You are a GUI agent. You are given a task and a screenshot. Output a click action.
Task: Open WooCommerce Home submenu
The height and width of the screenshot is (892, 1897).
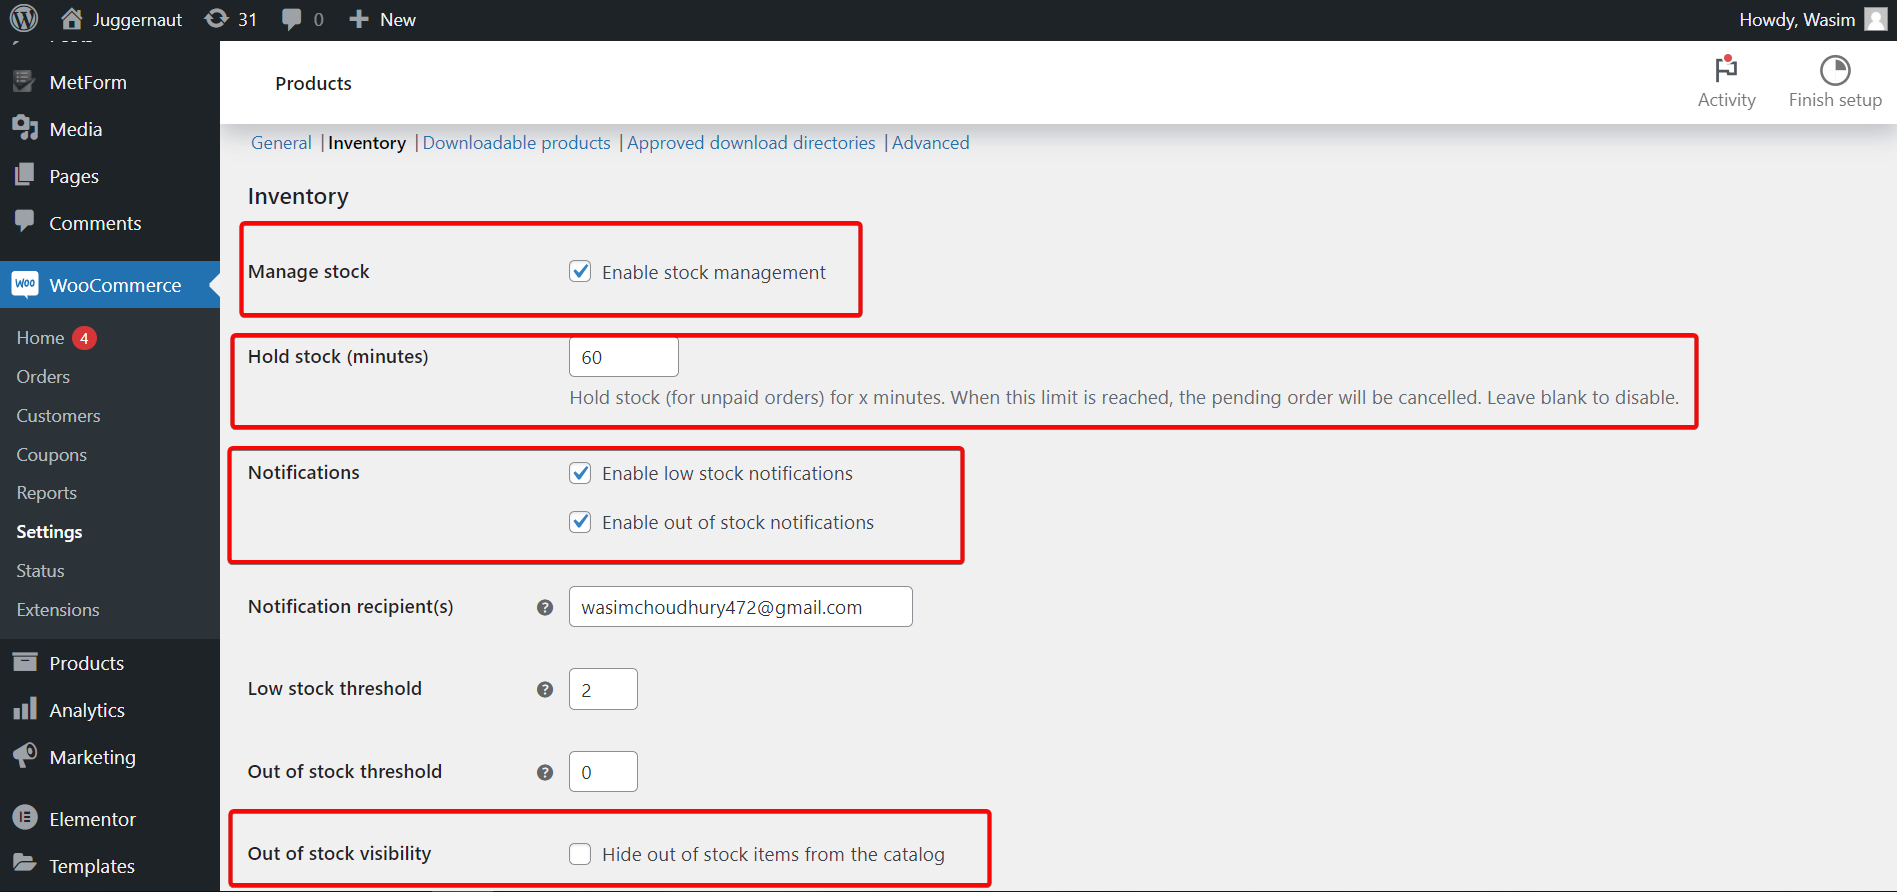[40, 338]
